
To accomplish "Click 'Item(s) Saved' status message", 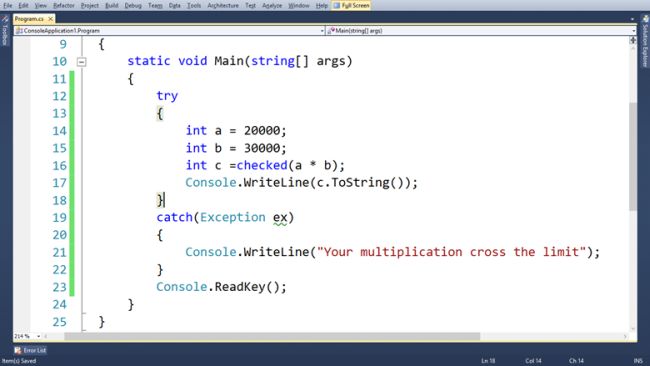I will click(19, 361).
